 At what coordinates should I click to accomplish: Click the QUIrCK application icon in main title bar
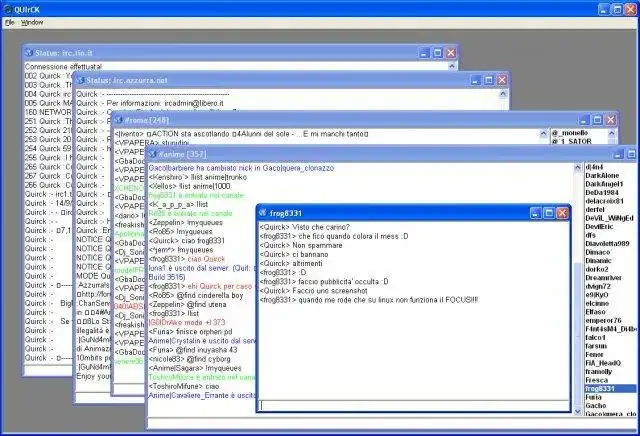(x=7, y=9)
